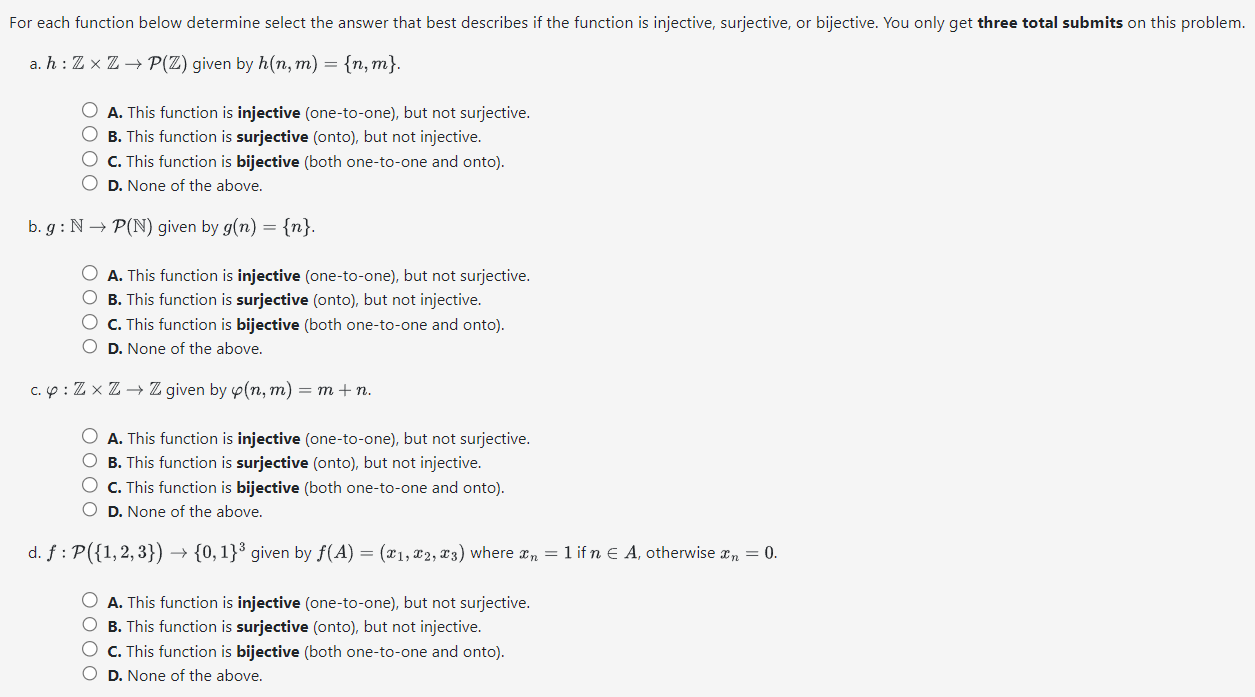Screen dimensions: 1255x697
Task: Select option C bijective for function f
Action: (89, 647)
